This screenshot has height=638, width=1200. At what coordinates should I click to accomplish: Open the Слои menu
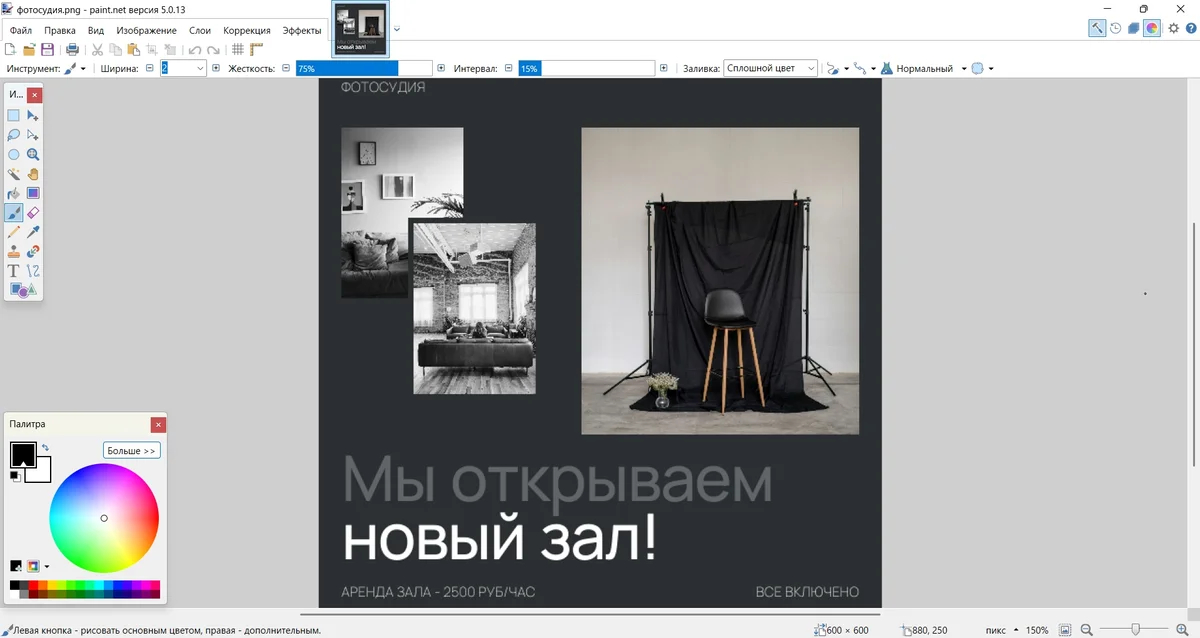click(200, 31)
